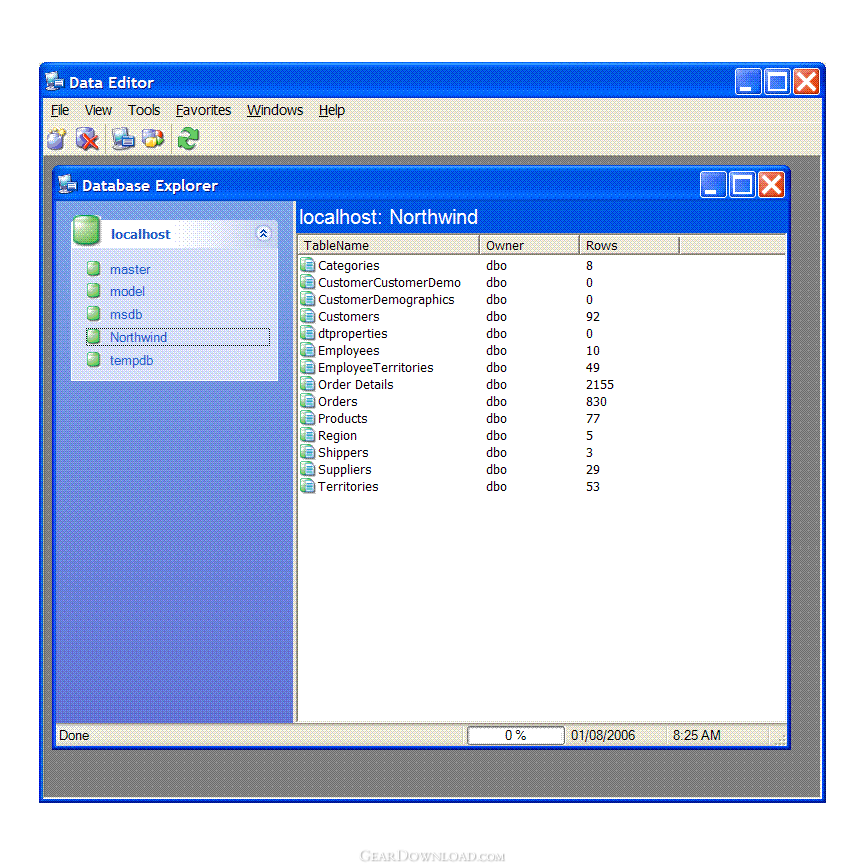864x864 pixels.
Task: Click the green refresh arrows icon
Action: [188, 139]
